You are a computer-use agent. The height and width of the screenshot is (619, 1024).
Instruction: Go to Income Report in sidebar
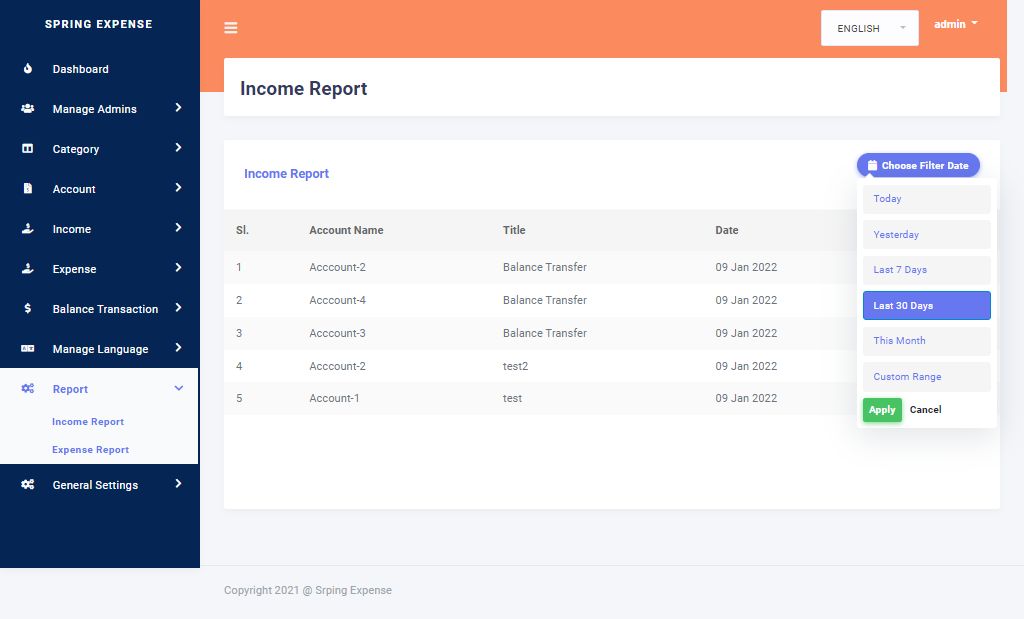[88, 422]
